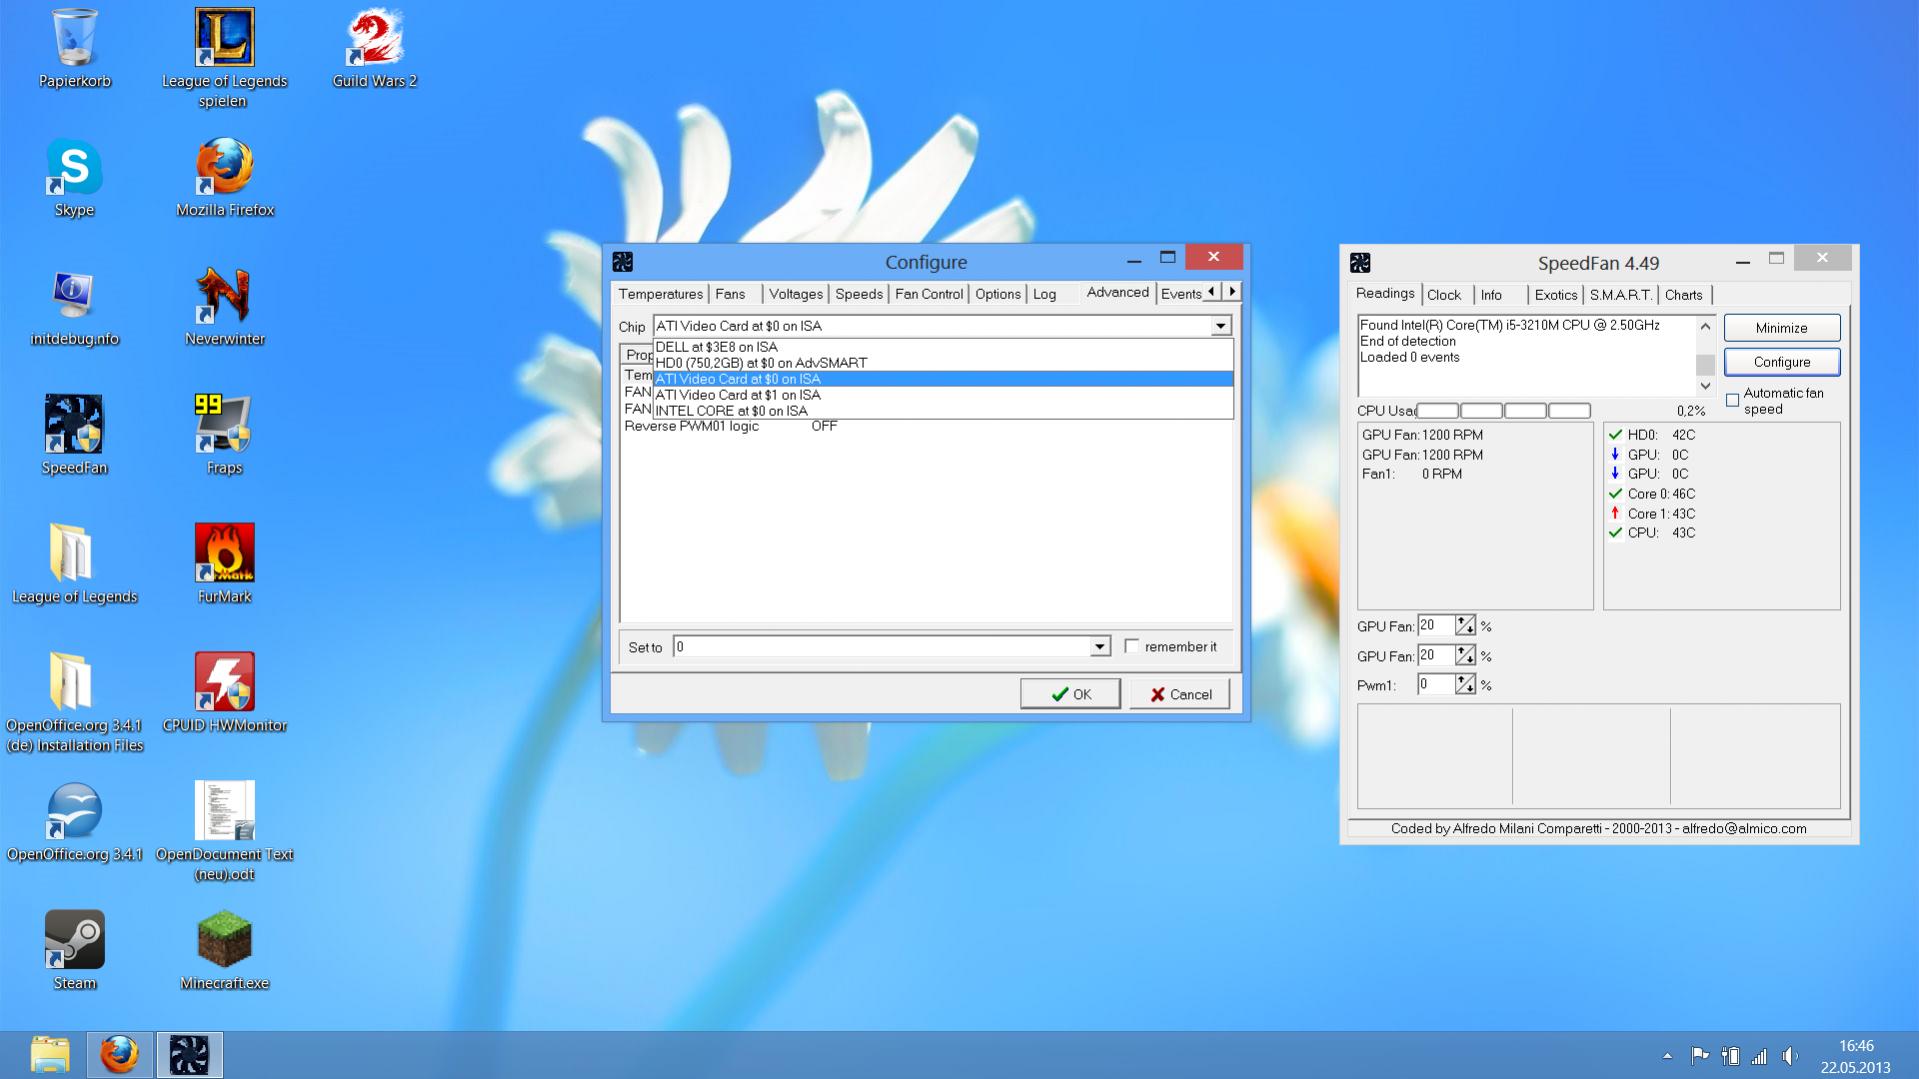1919x1079 pixels.
Task: Select the OpenOffice.org Installation Files folder
Action: point(74,703)
